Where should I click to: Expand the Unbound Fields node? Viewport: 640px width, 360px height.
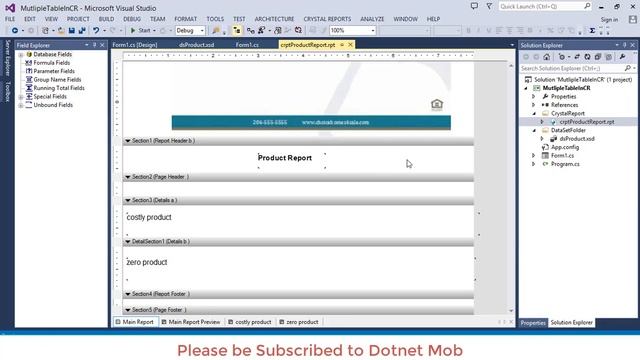click(20, 105)
